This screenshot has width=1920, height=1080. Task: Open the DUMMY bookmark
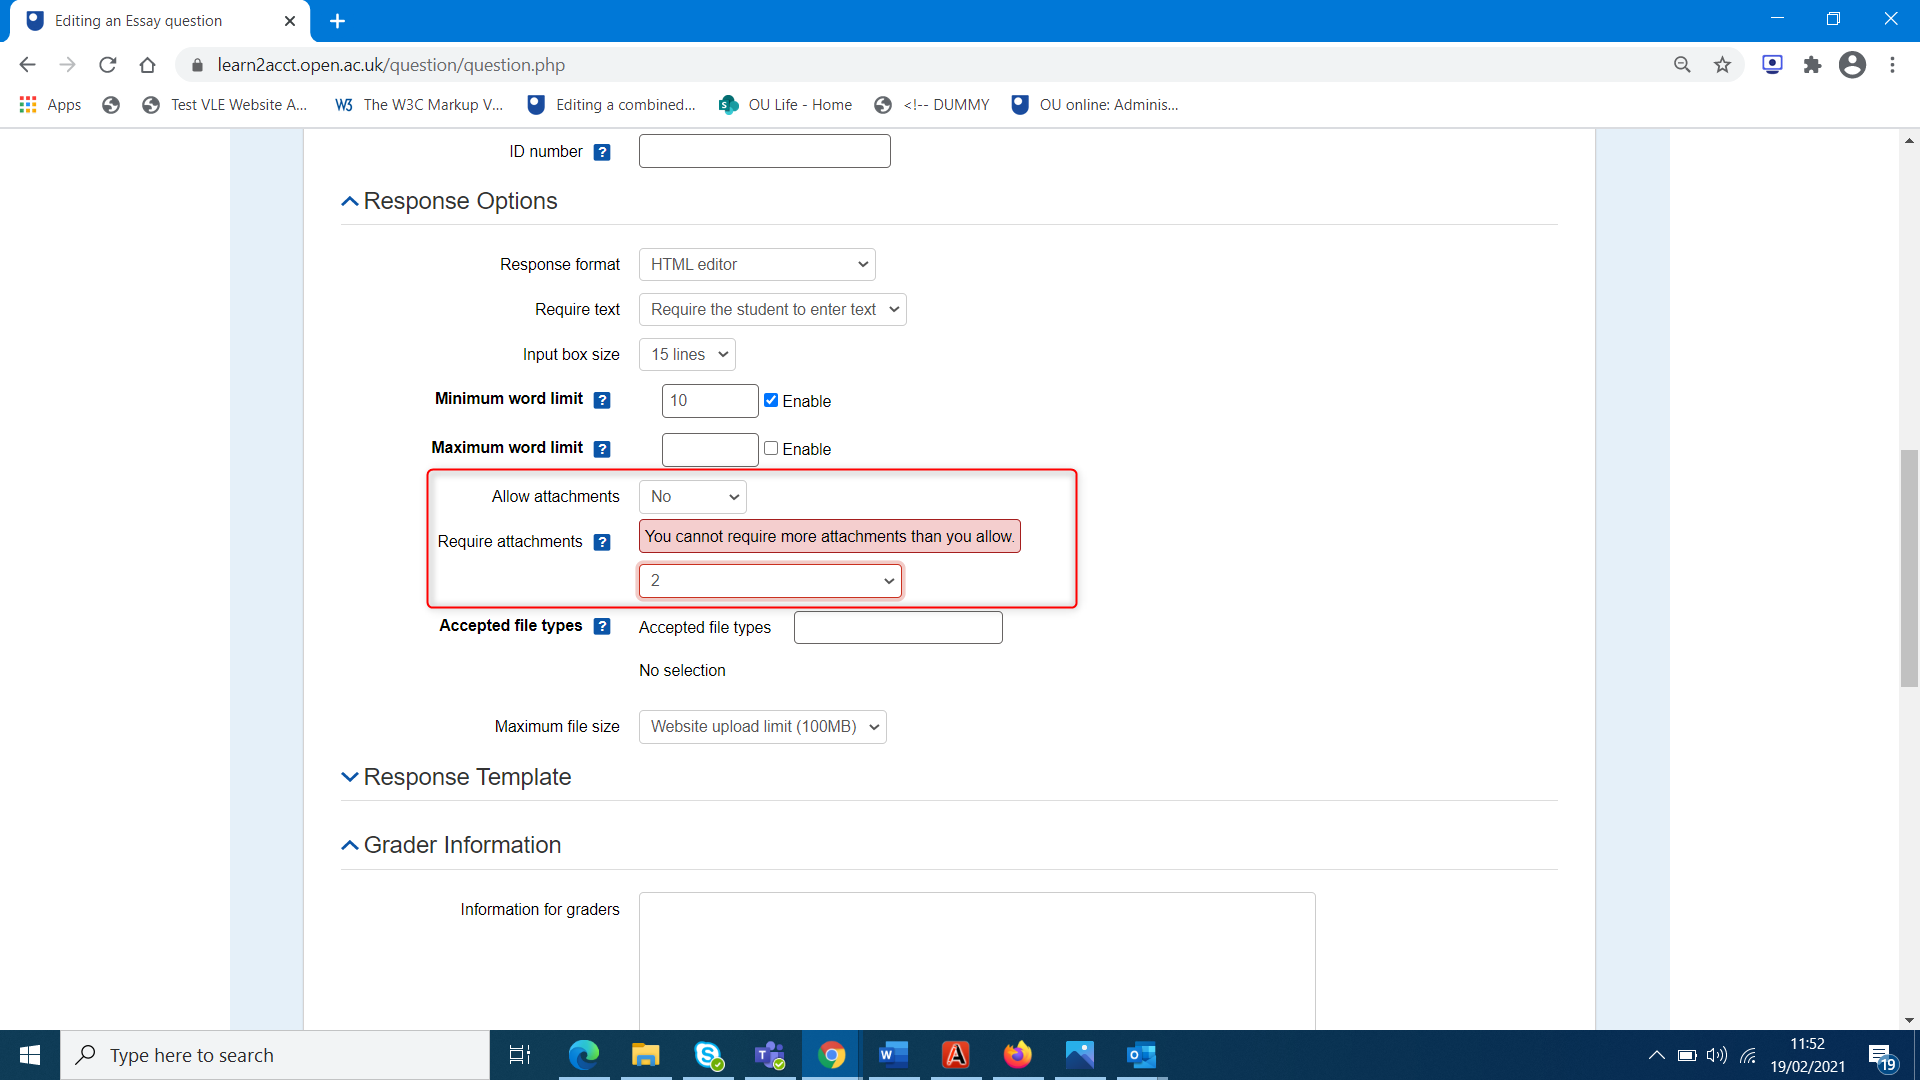click(931, 105)
